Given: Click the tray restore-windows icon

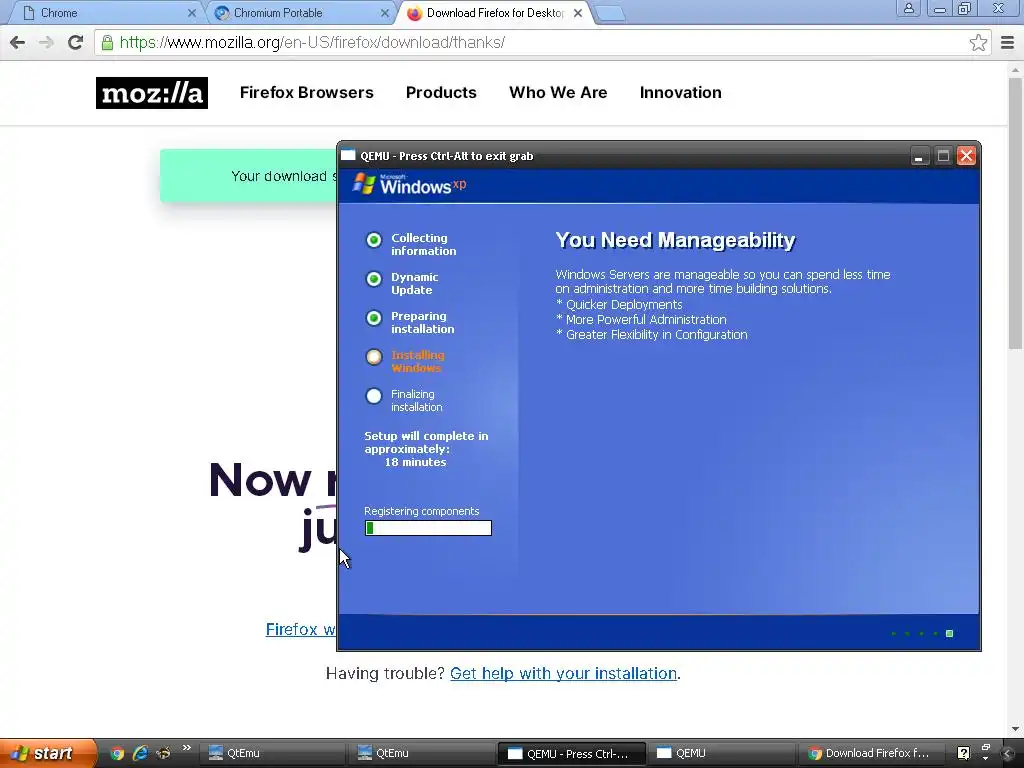Looking at the screenshot, I should coord(986,748).
